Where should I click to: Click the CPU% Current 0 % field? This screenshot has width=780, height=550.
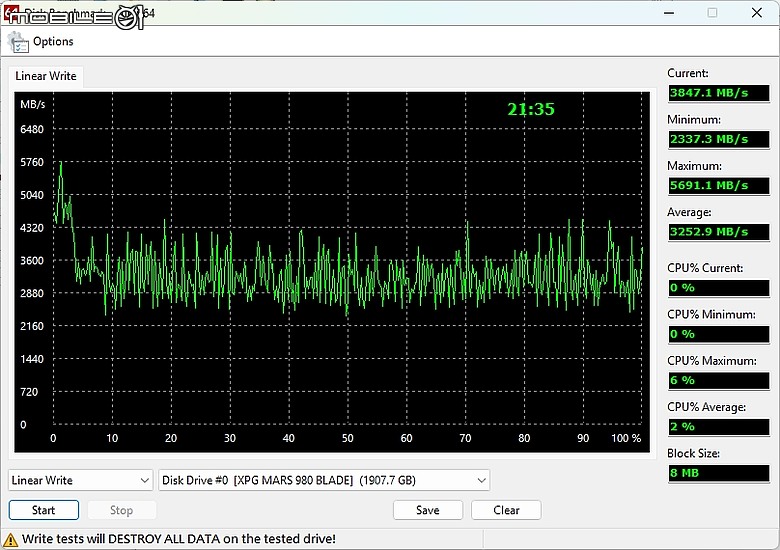(718, 288)
